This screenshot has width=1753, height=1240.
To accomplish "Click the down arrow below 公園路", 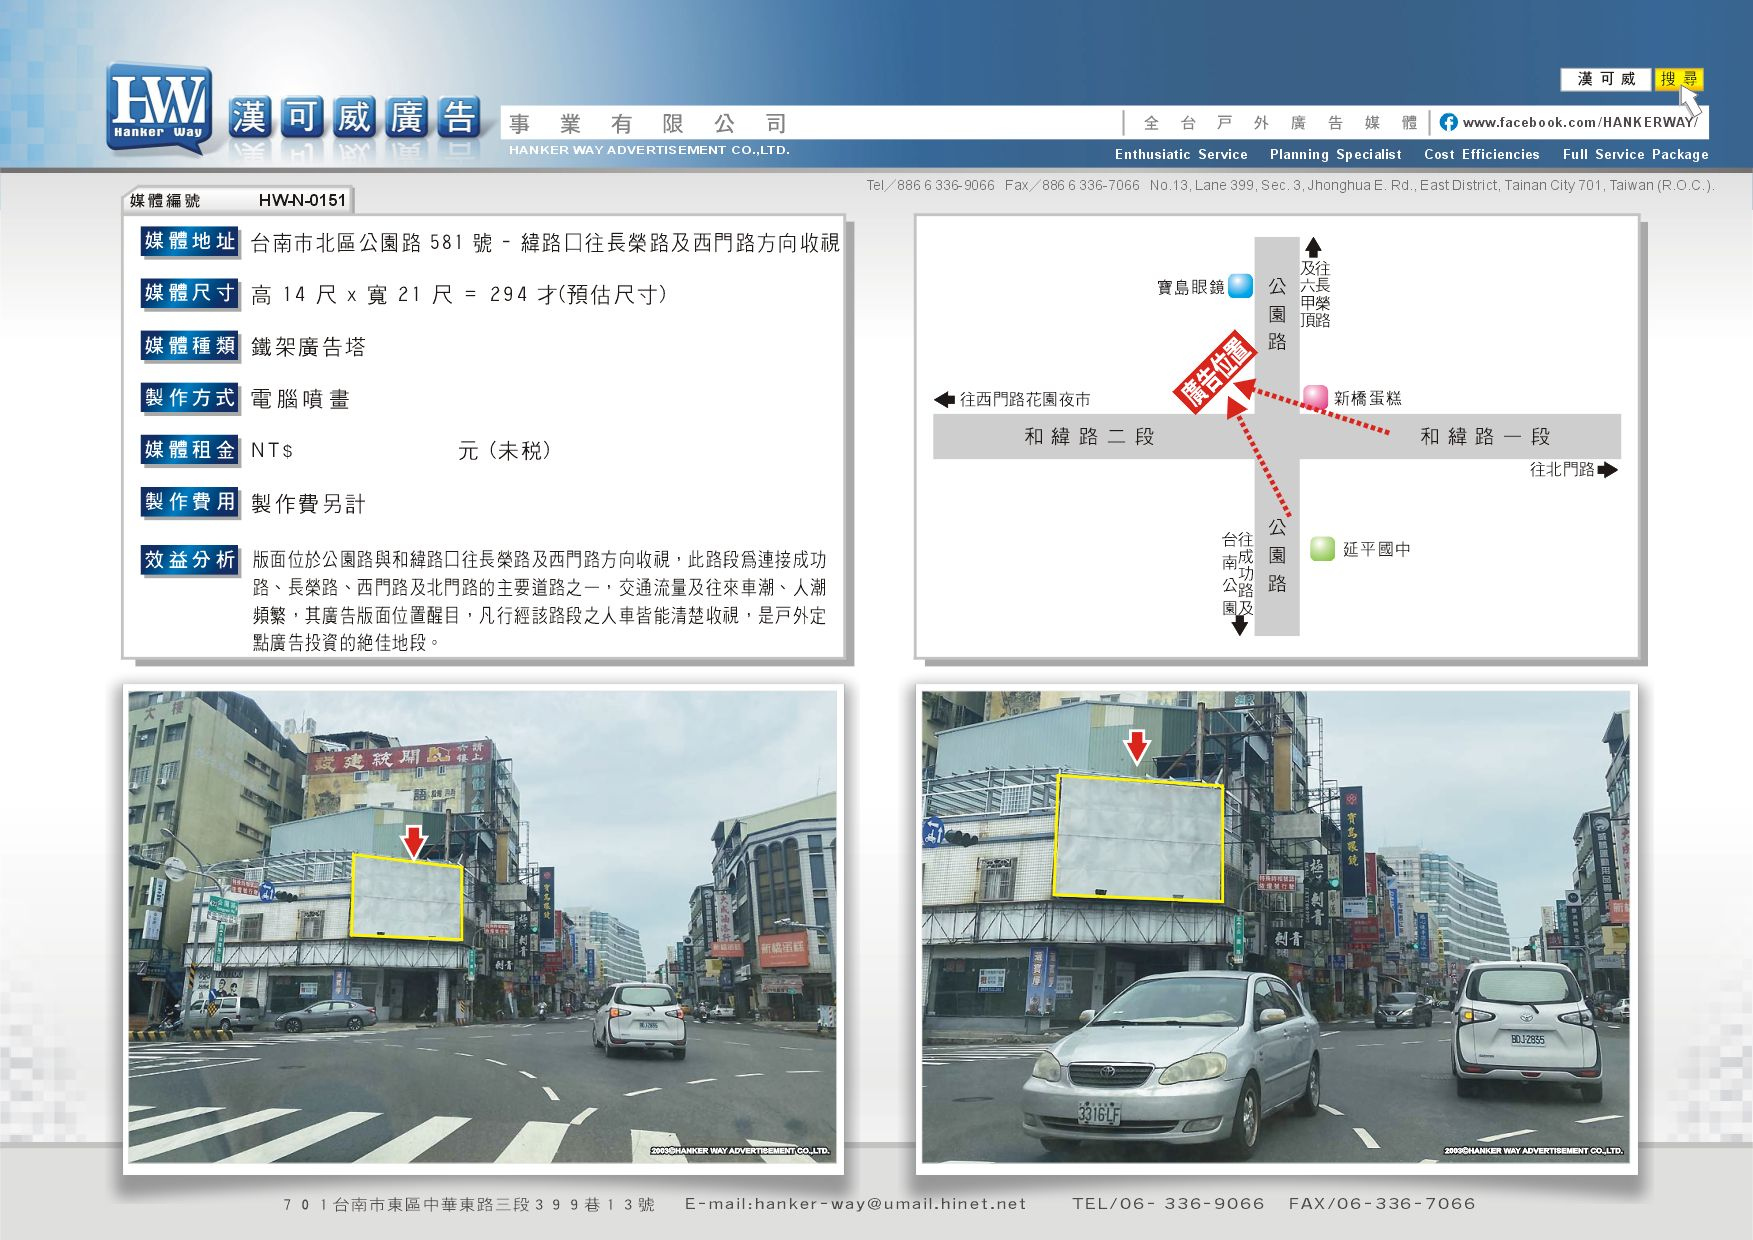I will point(1240,626).
